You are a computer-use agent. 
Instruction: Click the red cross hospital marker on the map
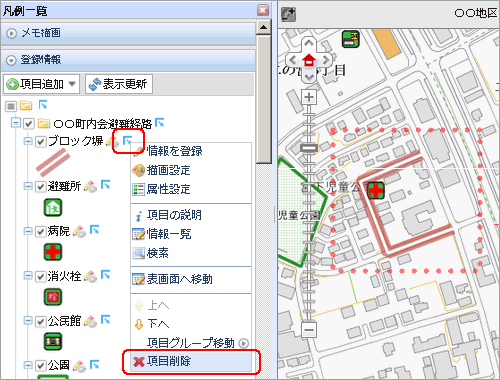pyautogui.click(x=375, y=190)
